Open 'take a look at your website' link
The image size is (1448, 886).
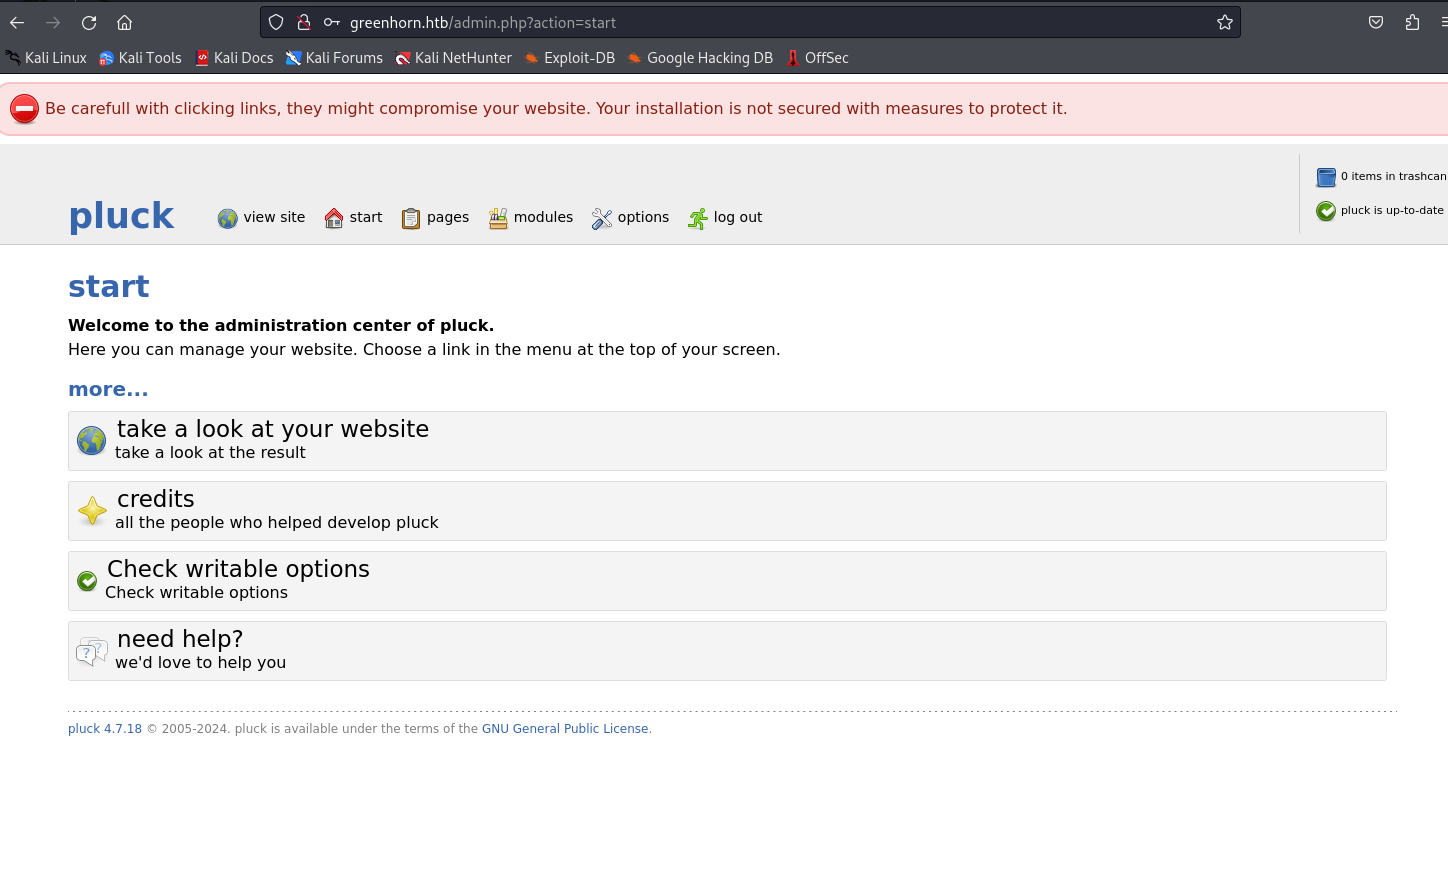[x=272, y=429]
